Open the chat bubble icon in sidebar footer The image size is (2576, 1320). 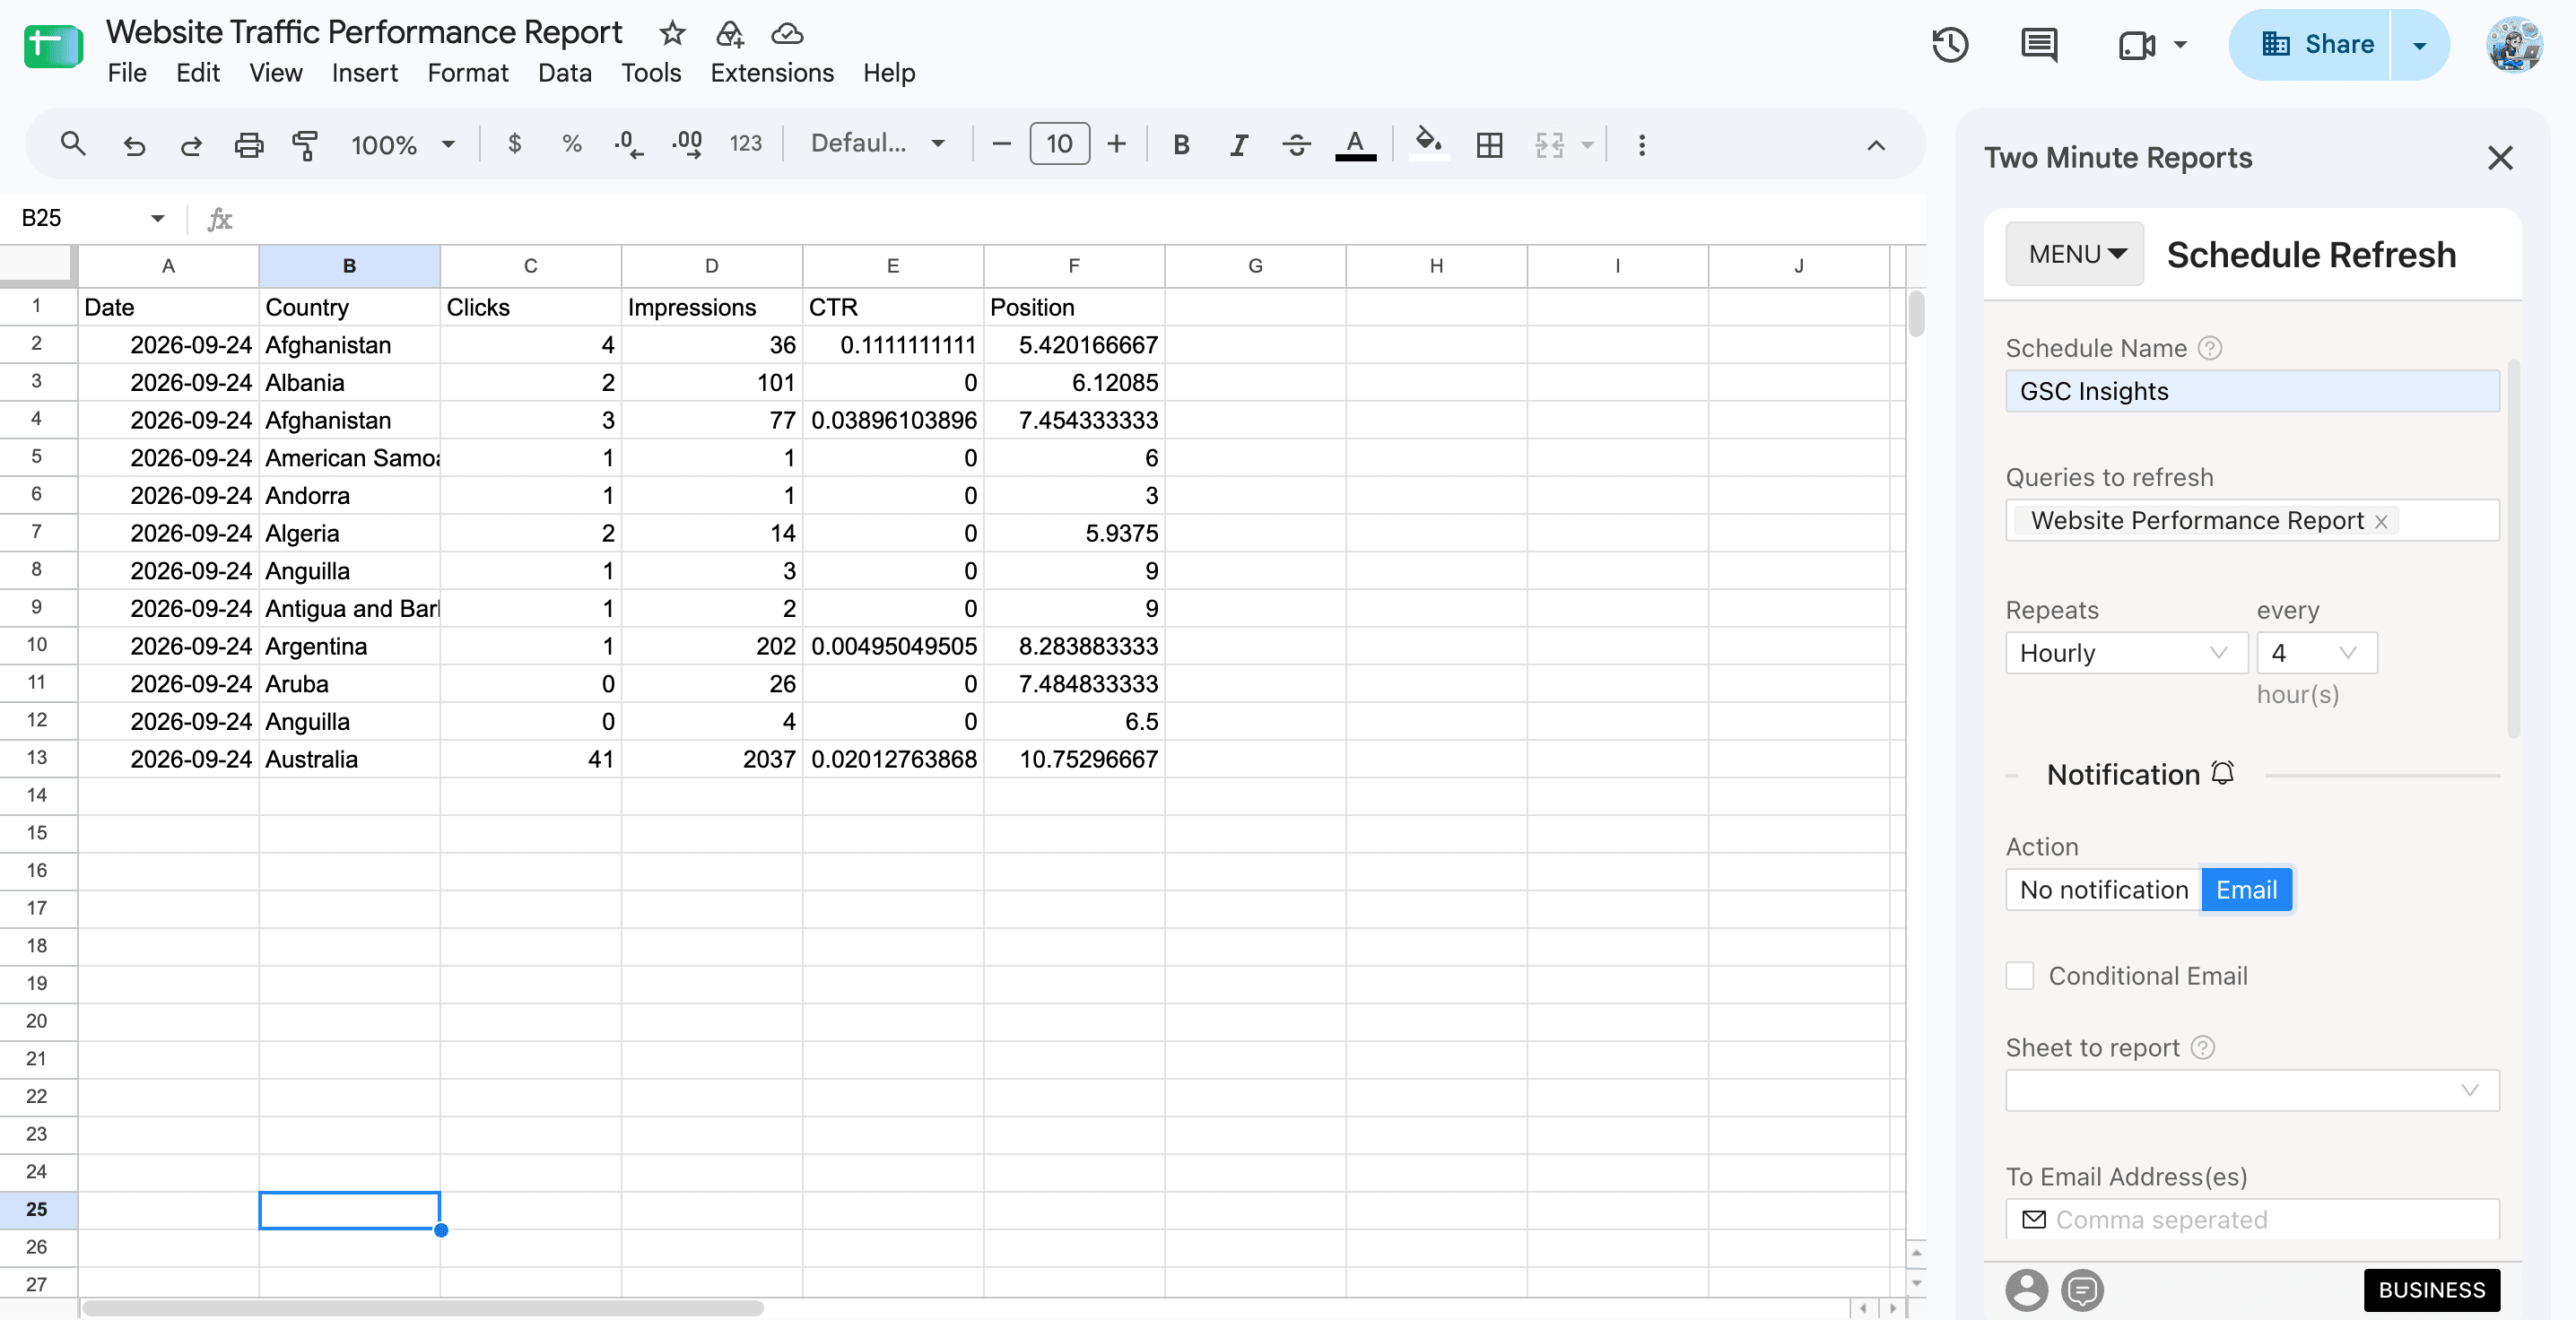(2083, 1290)
